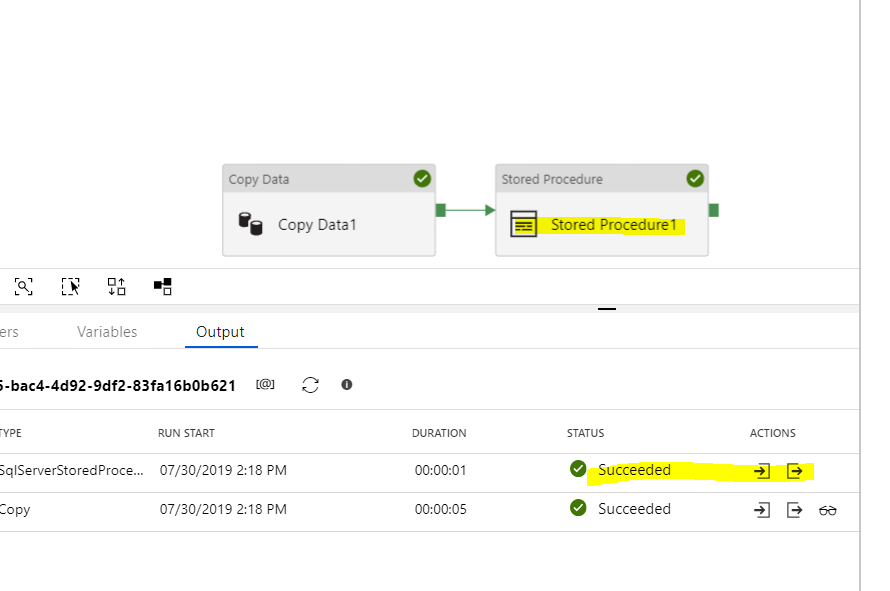Click the reset zoom level blocks icon
The height and width of the screenshot is (591, 890).
[163, 287]
